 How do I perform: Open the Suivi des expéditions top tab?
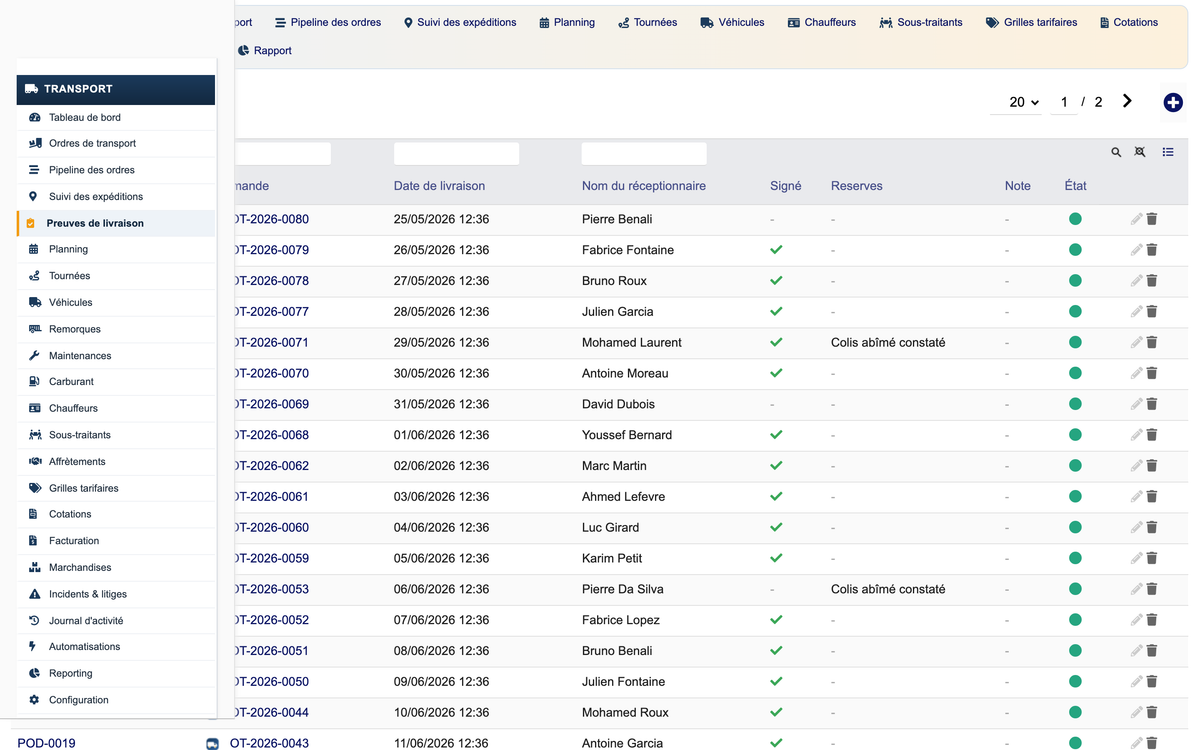coord(460,22)
